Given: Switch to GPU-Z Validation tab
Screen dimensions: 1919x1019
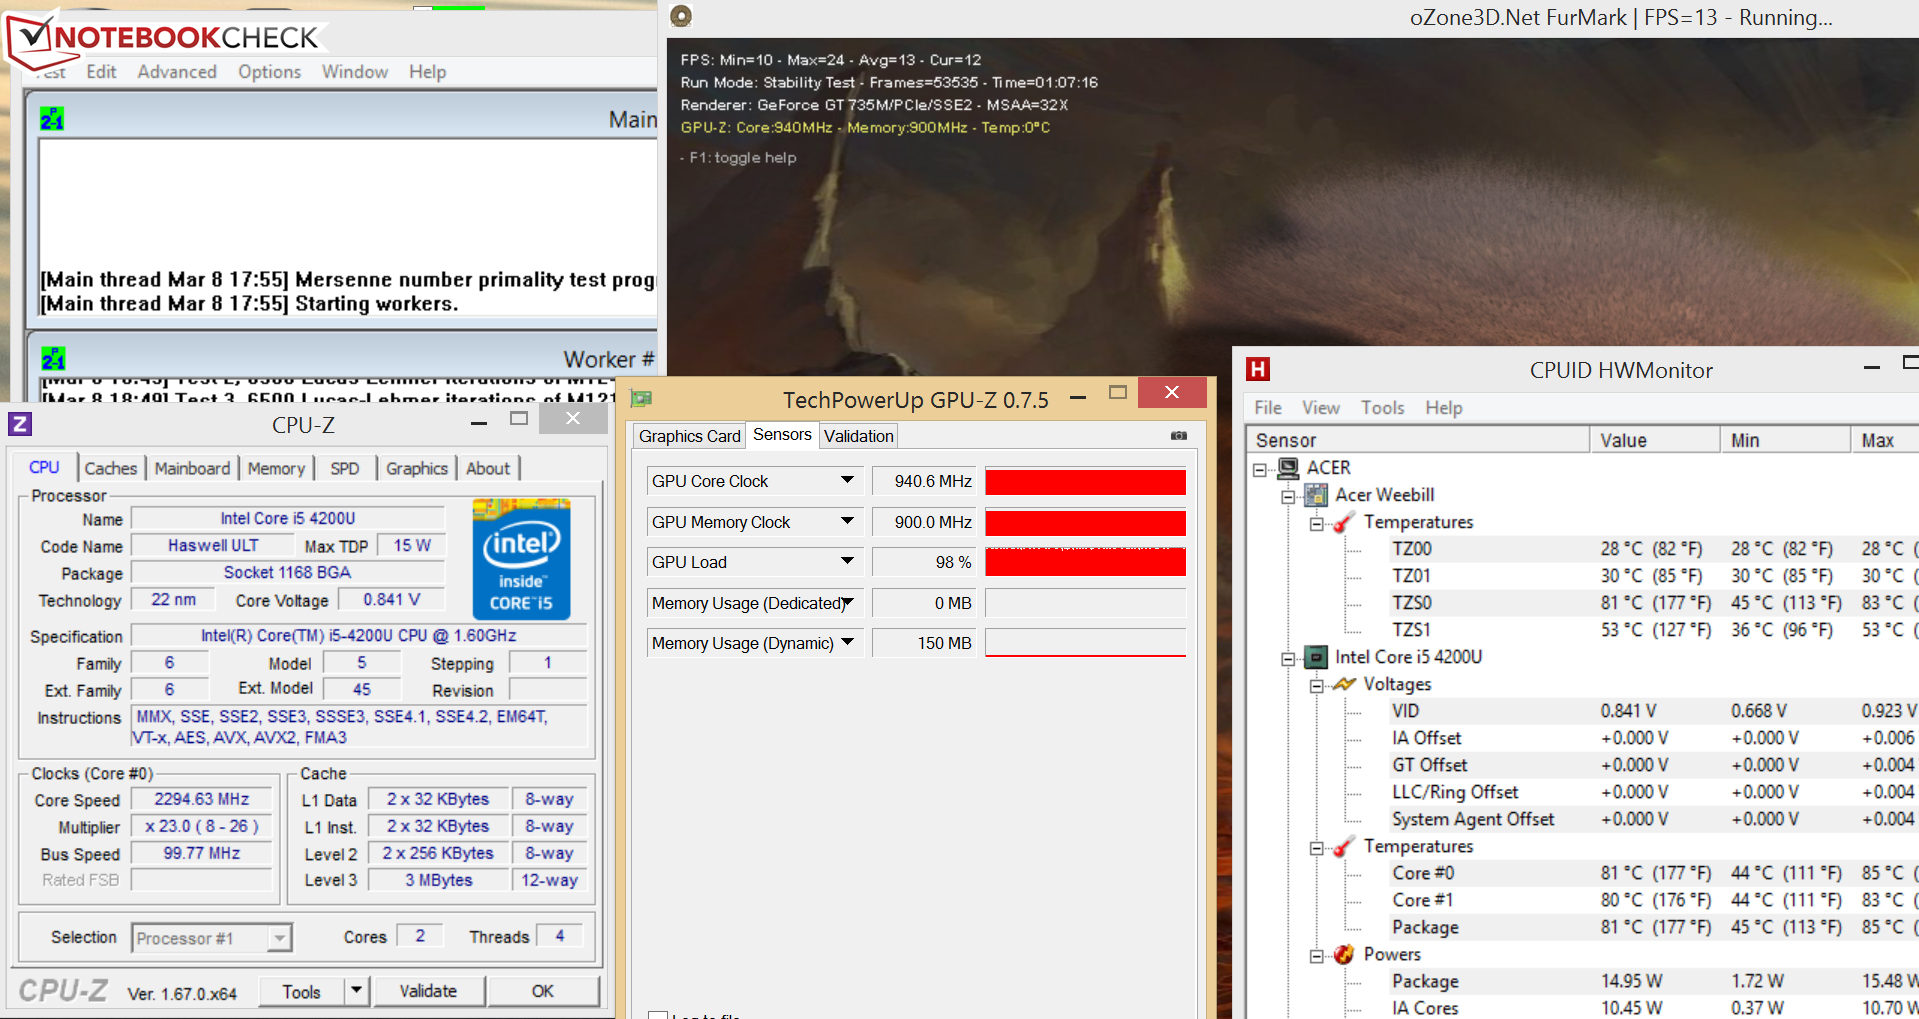Looking at the screenshot, I should point(859,436).
